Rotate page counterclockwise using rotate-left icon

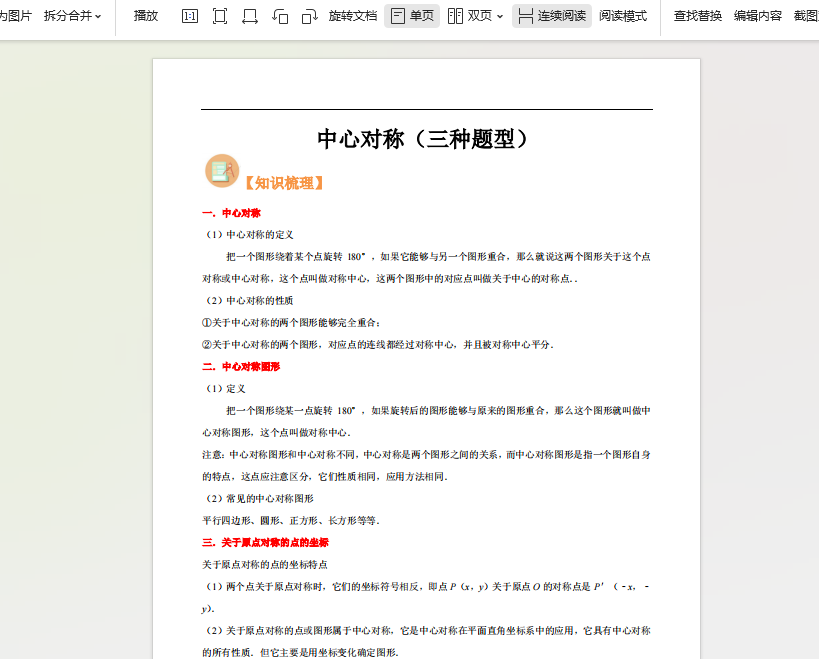pos(280,16)
